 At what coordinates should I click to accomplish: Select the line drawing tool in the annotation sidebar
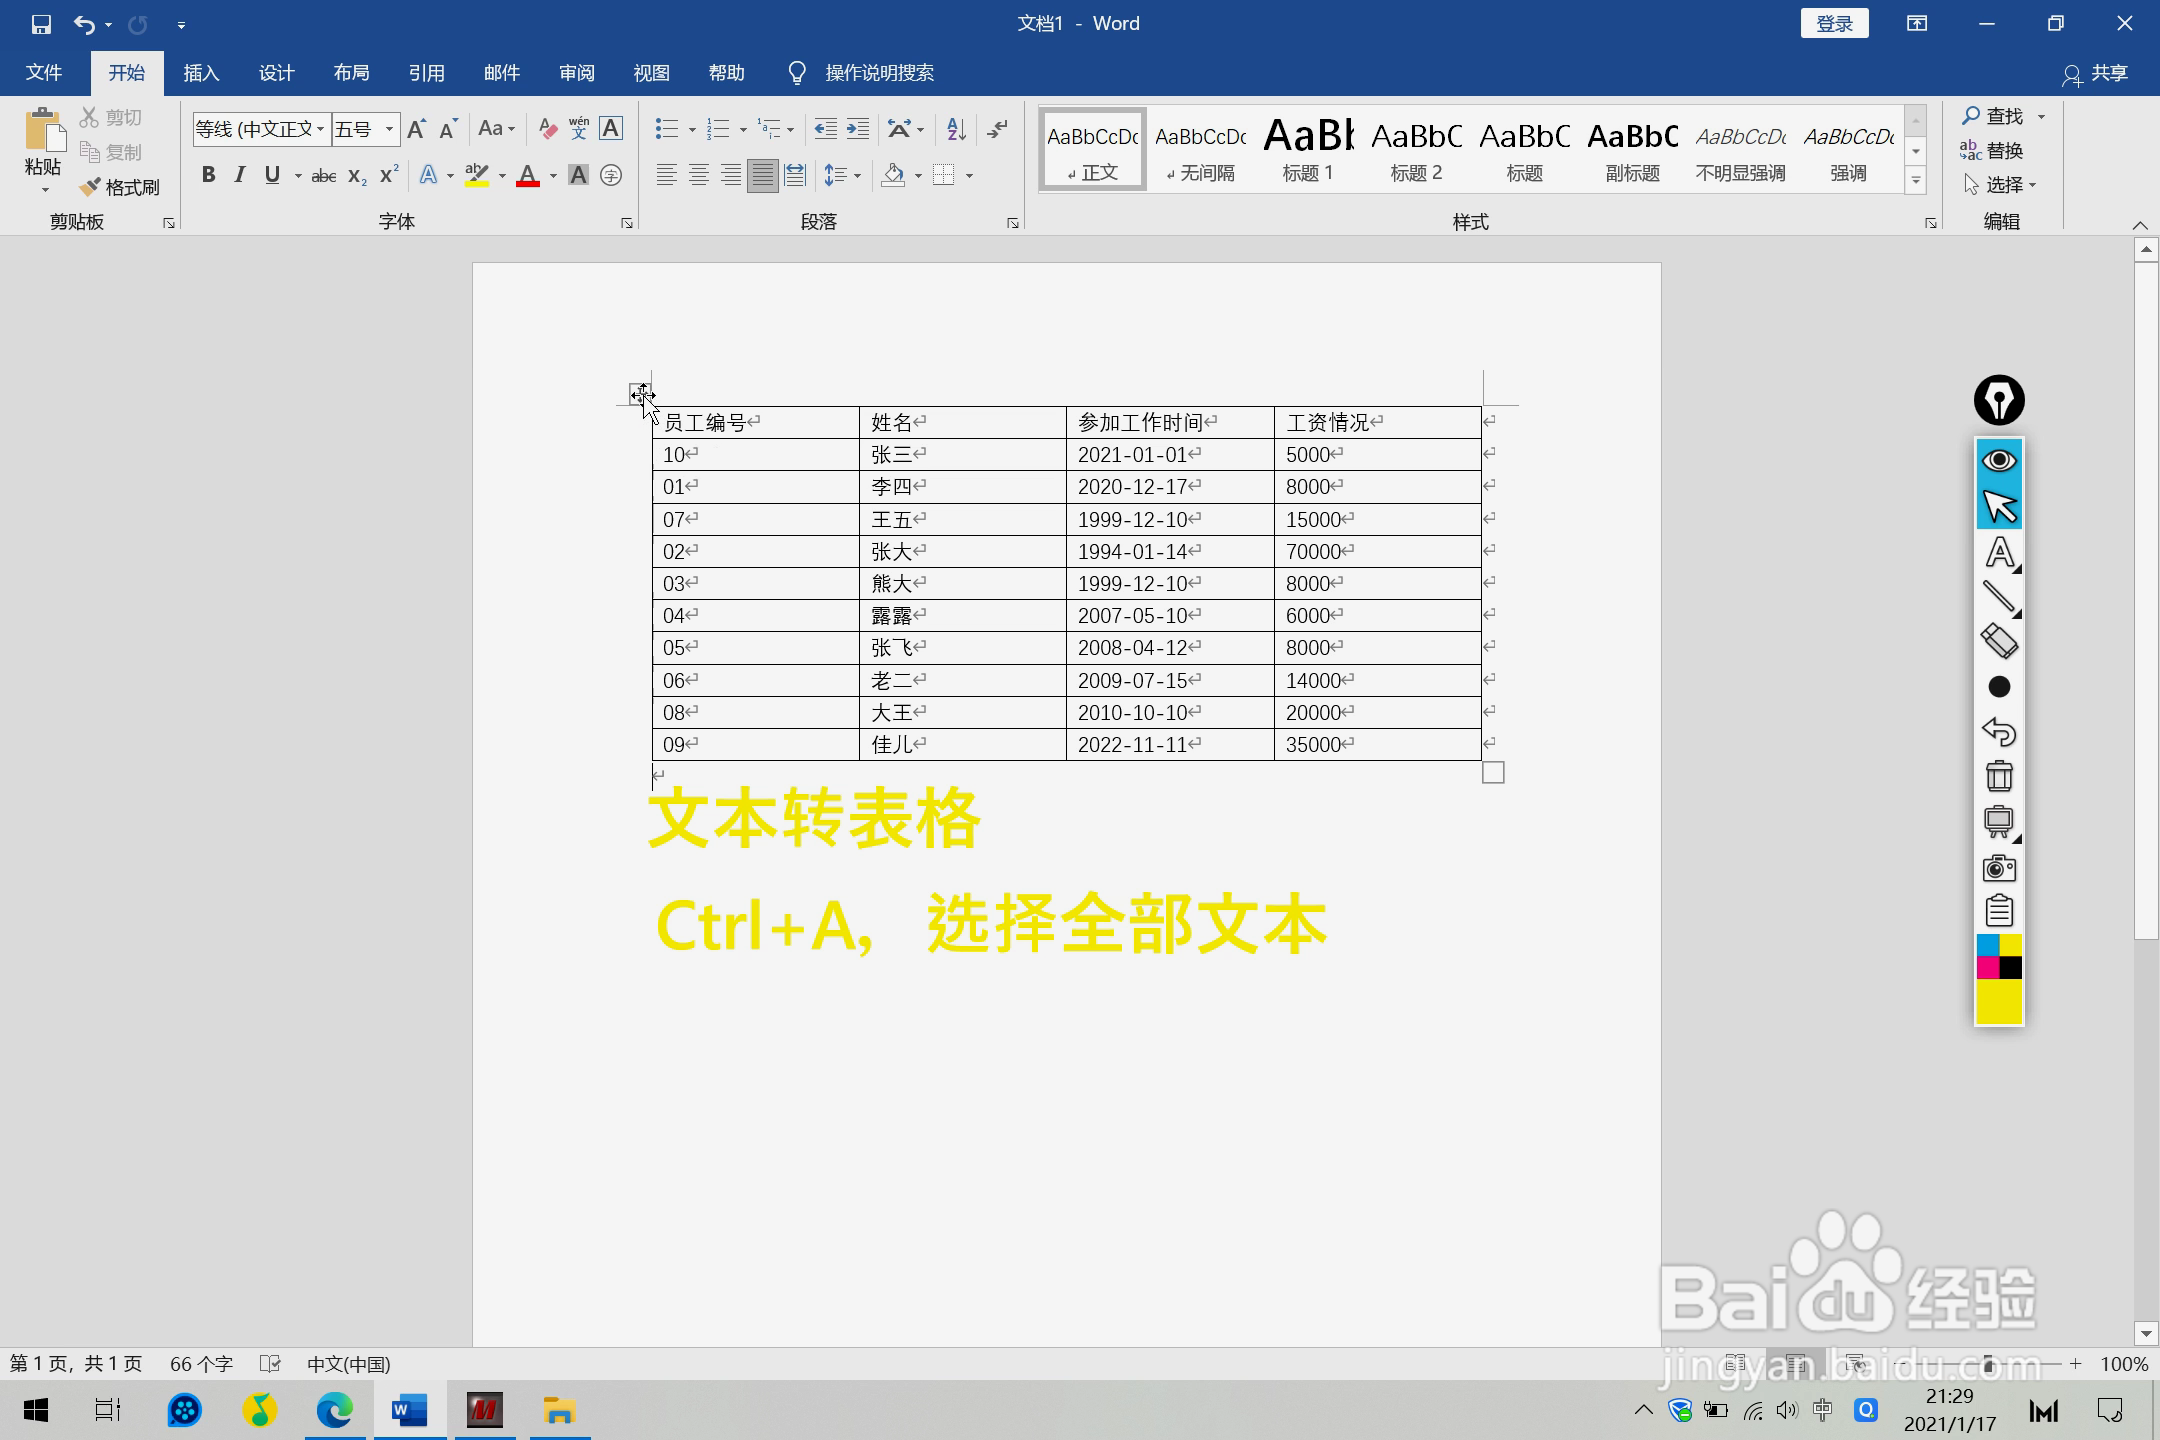(1998, 597)
